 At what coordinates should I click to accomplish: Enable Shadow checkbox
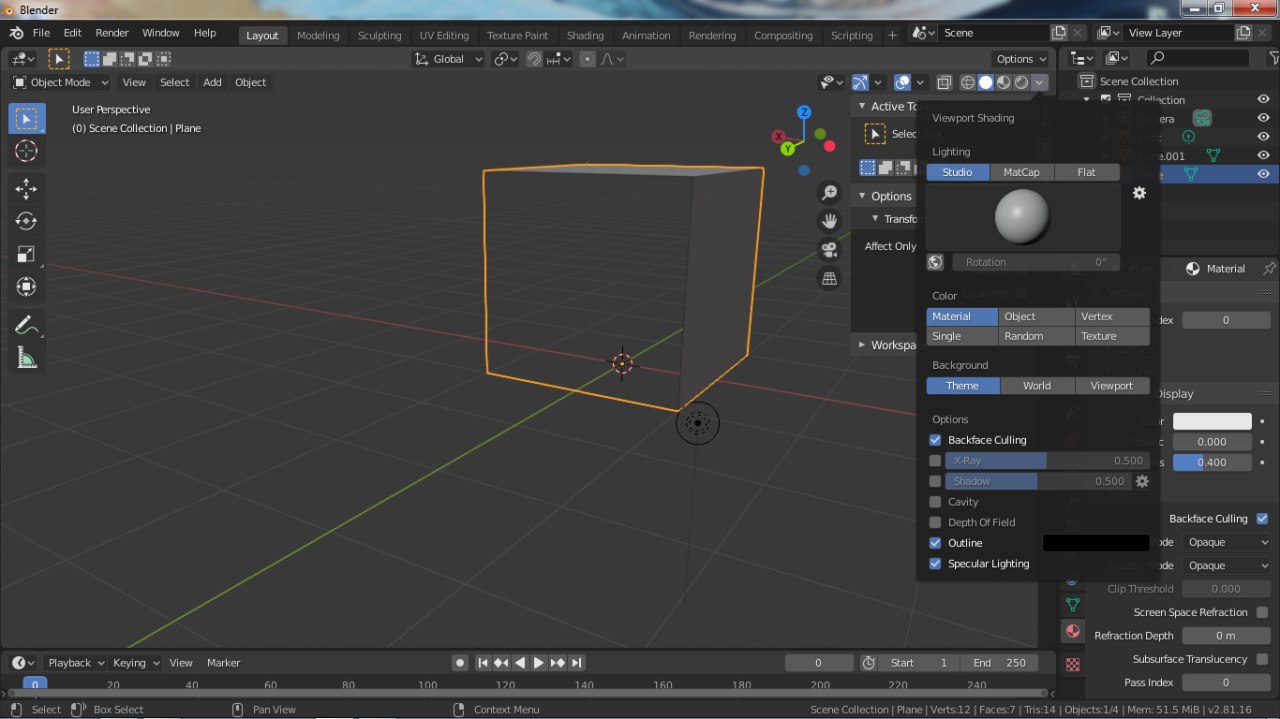click(x=936, y=481)
